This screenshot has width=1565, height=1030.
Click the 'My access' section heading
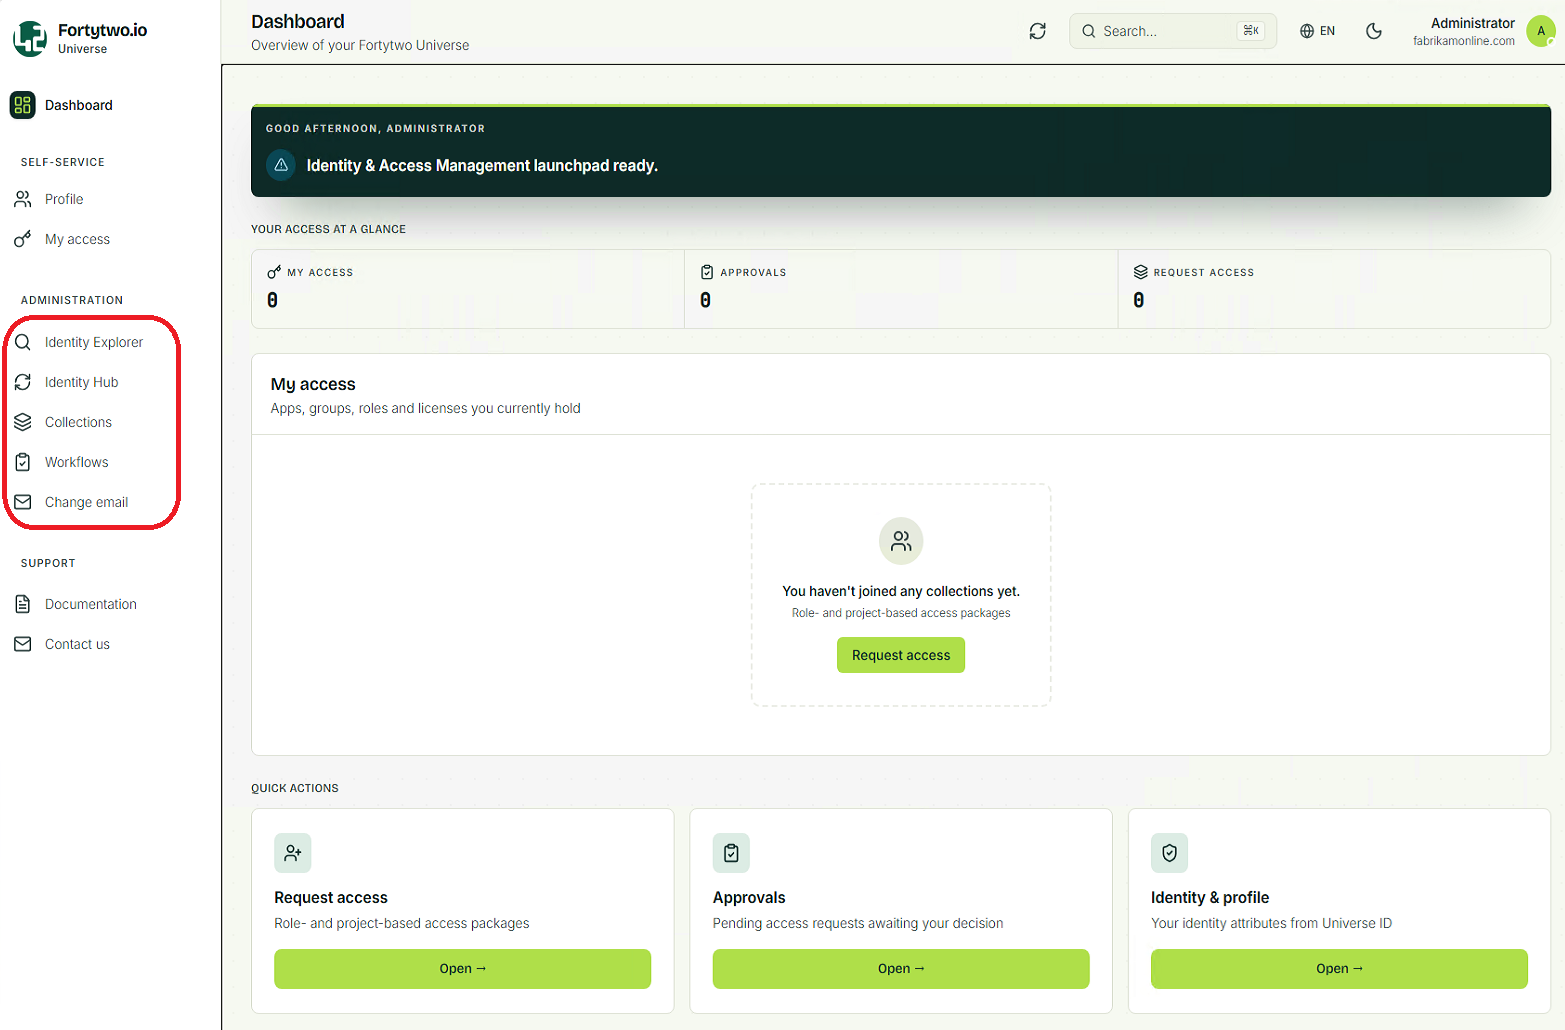point(313,384)
